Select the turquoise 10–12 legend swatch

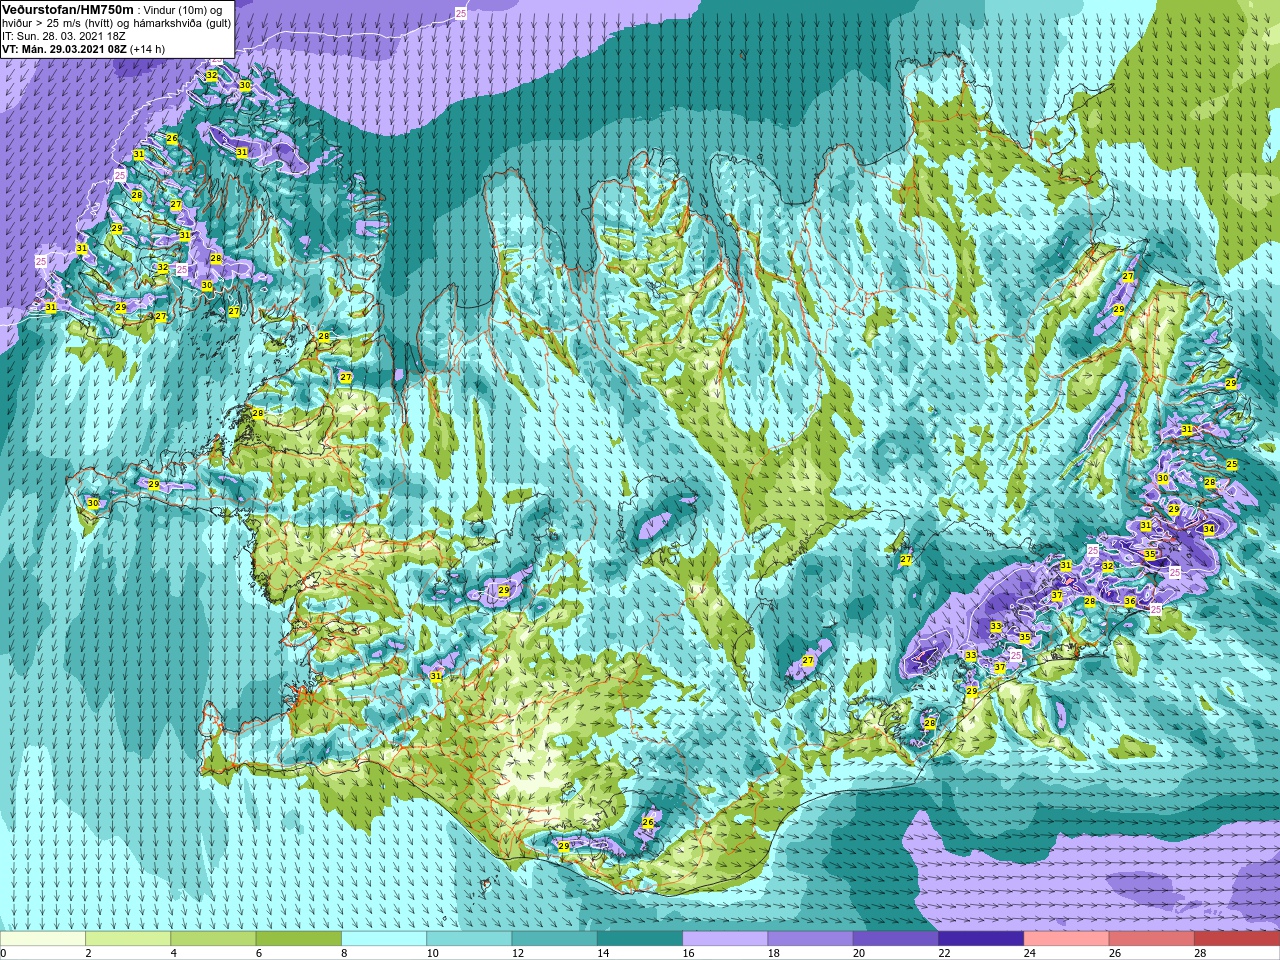pyautogui.click(x=469, y=938)
